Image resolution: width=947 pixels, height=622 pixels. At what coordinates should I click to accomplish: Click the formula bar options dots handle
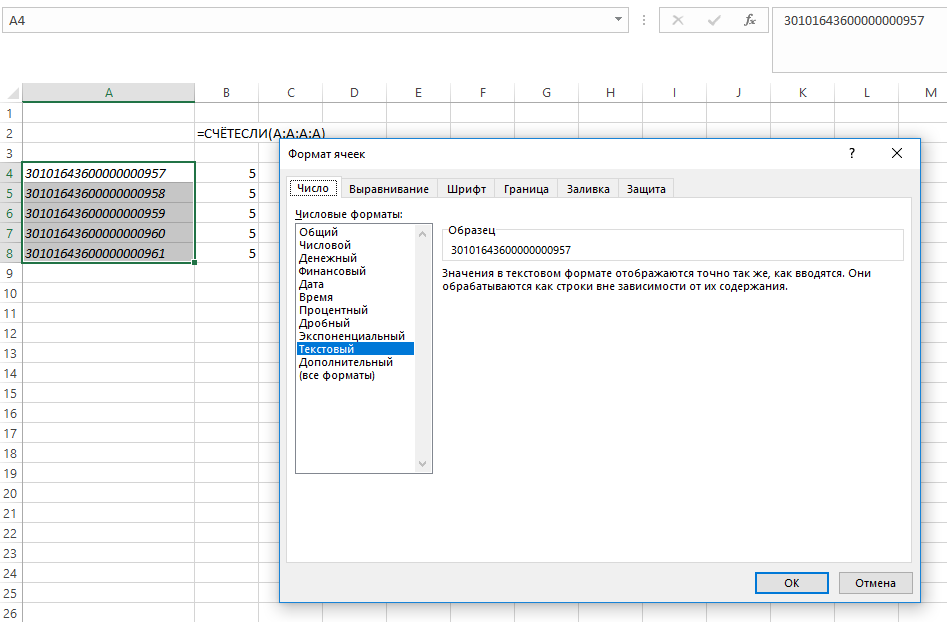click(x=644, y=21)
